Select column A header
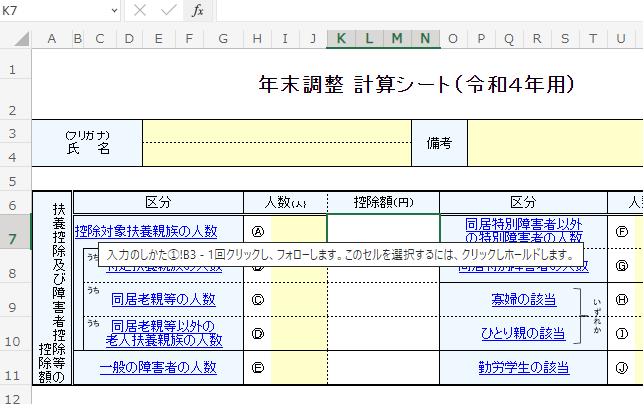The image size is (643, 404). coord(52,39)
